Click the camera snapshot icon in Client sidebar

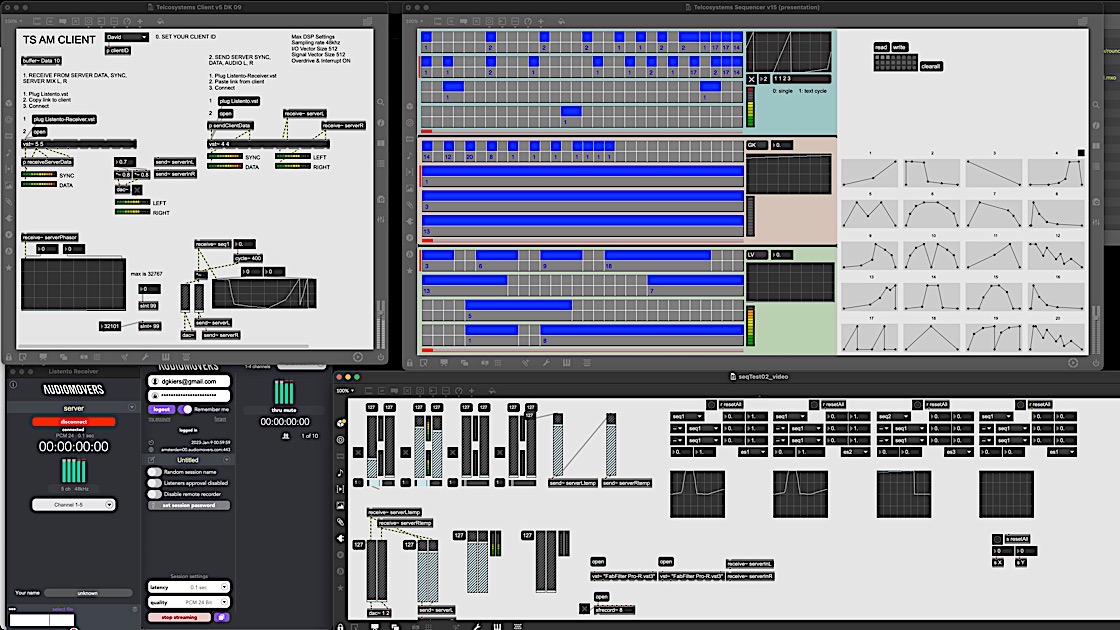click(379, 200)
